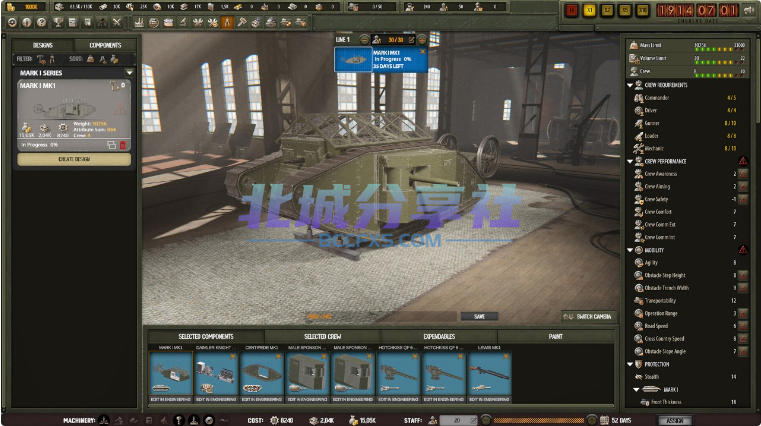Image resolution: width=761 pixels, height=426 pixels.
Task: Remove the Lewis MK1 component with its X
Action: (506, 356)
